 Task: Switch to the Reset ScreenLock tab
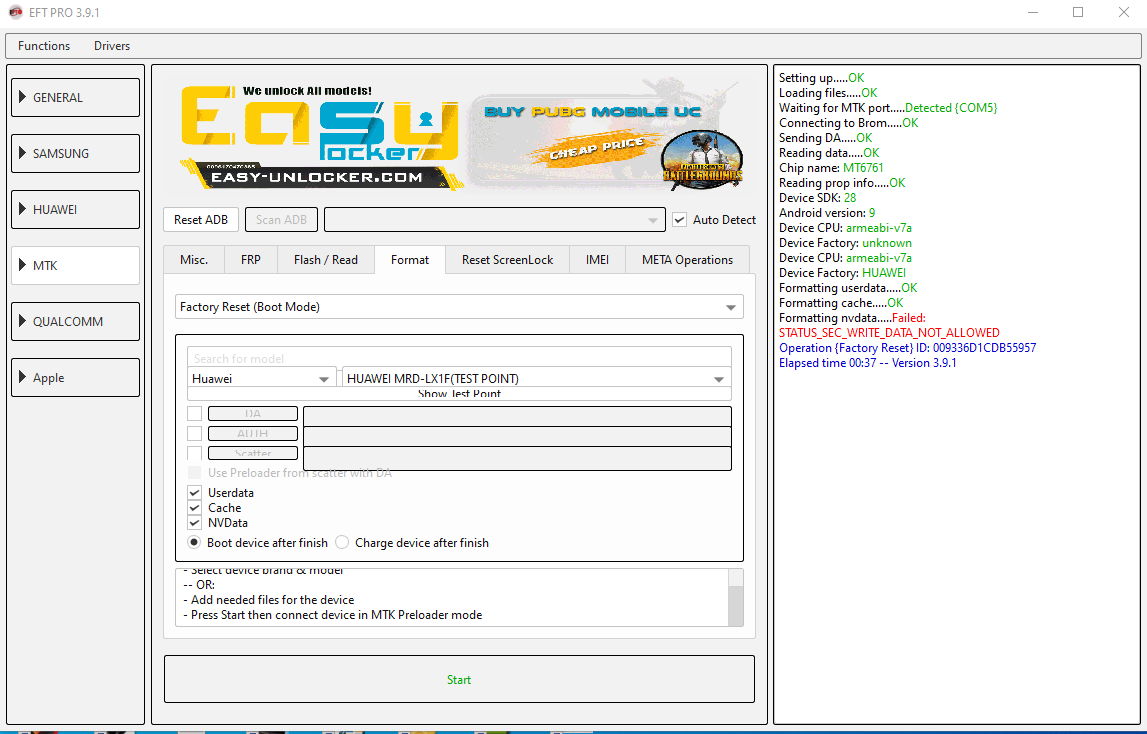(x=508, y=260)
